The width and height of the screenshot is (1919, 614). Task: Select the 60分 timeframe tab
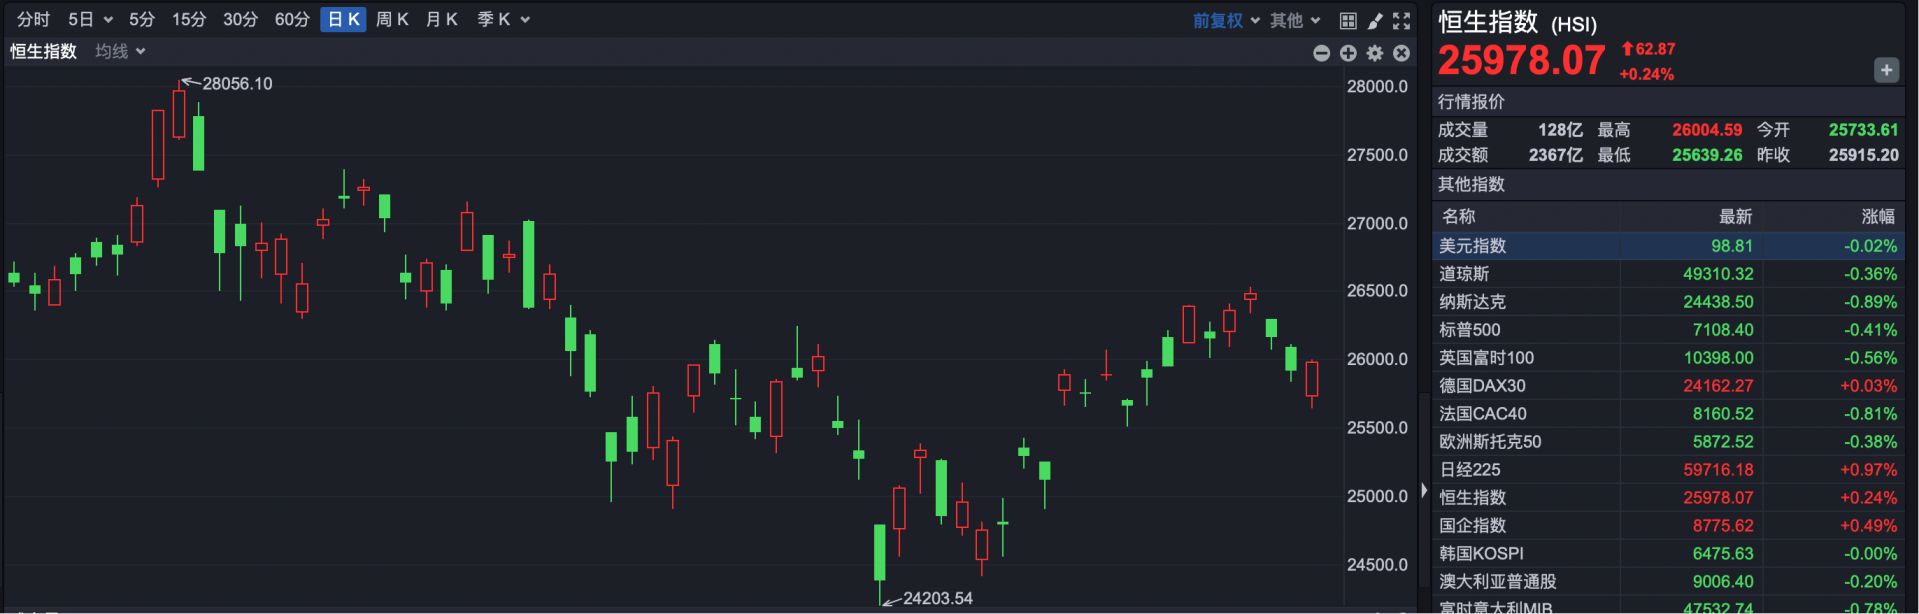[x=292, y=20]
